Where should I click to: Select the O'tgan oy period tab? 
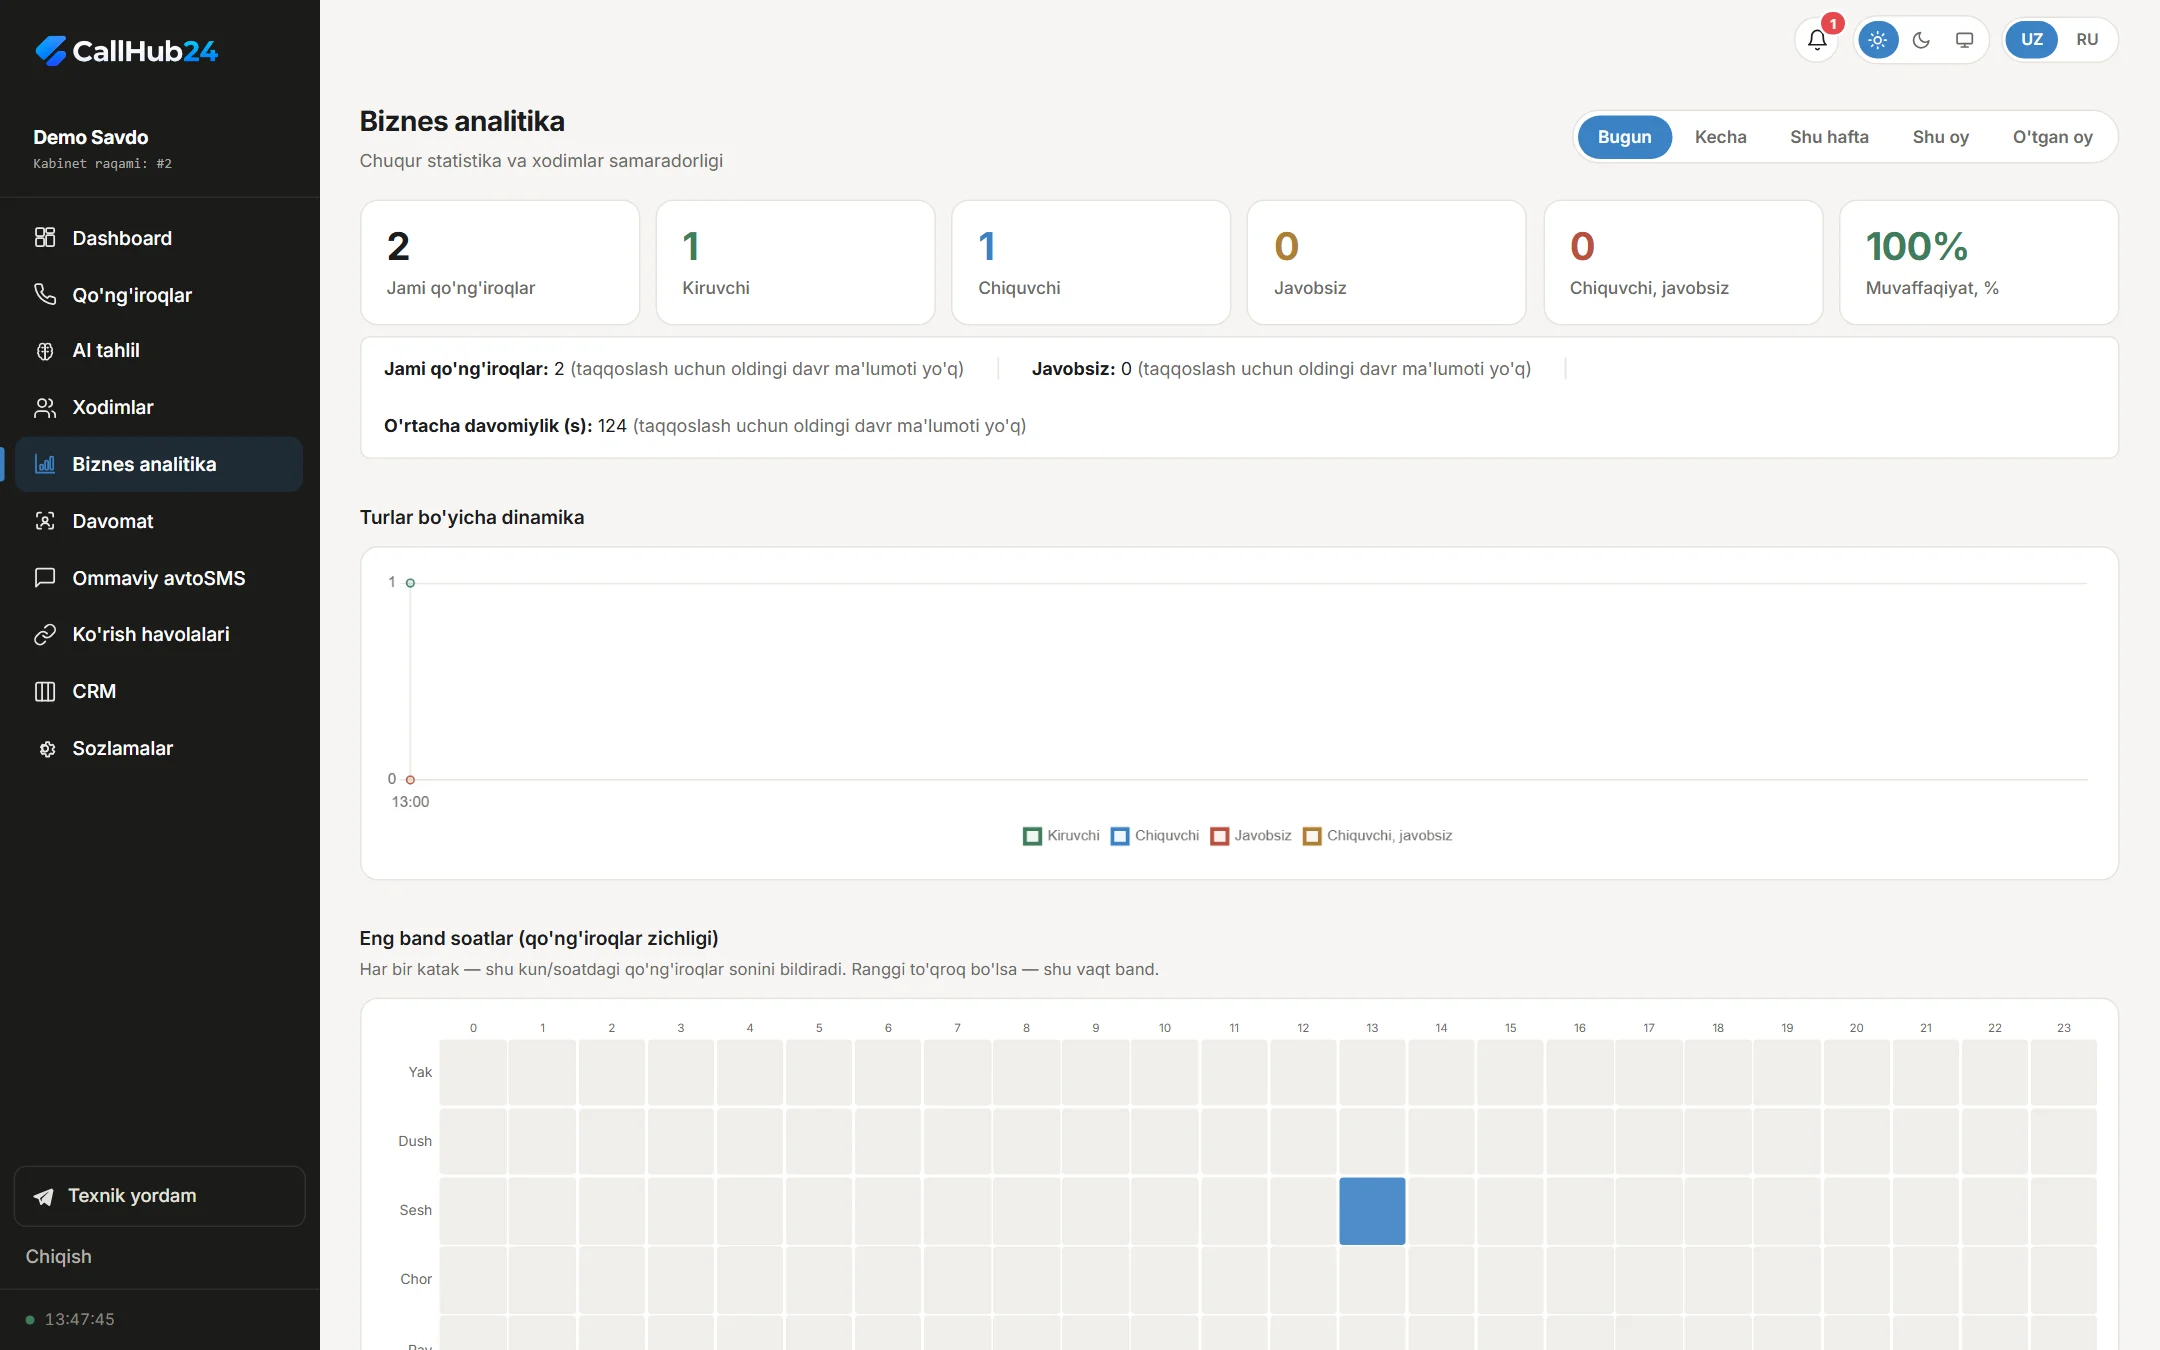click(2052, 137)
